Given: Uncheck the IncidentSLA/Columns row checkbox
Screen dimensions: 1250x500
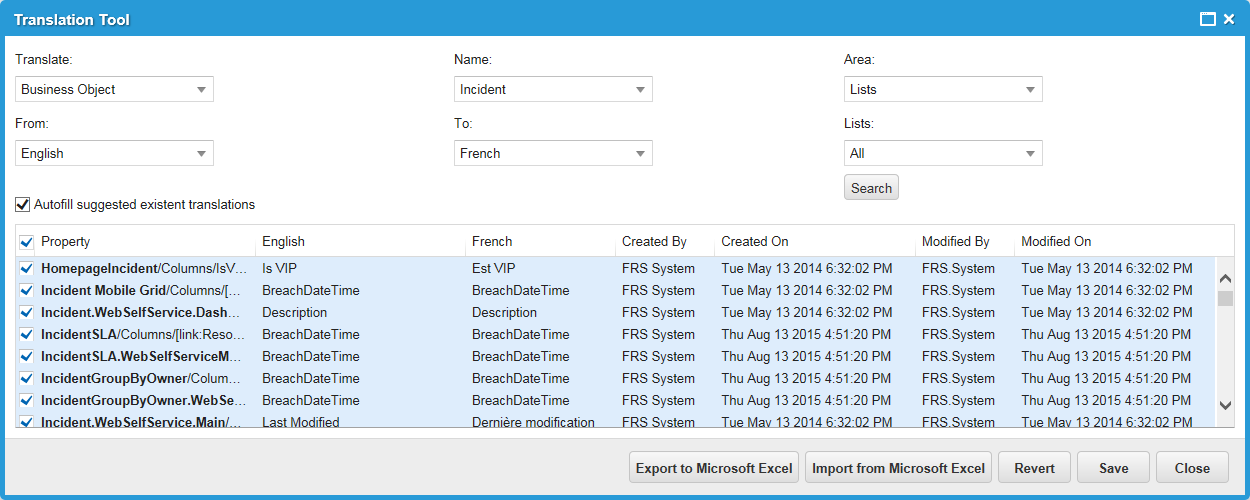Looking at the screenshot, I should (27, 335).
